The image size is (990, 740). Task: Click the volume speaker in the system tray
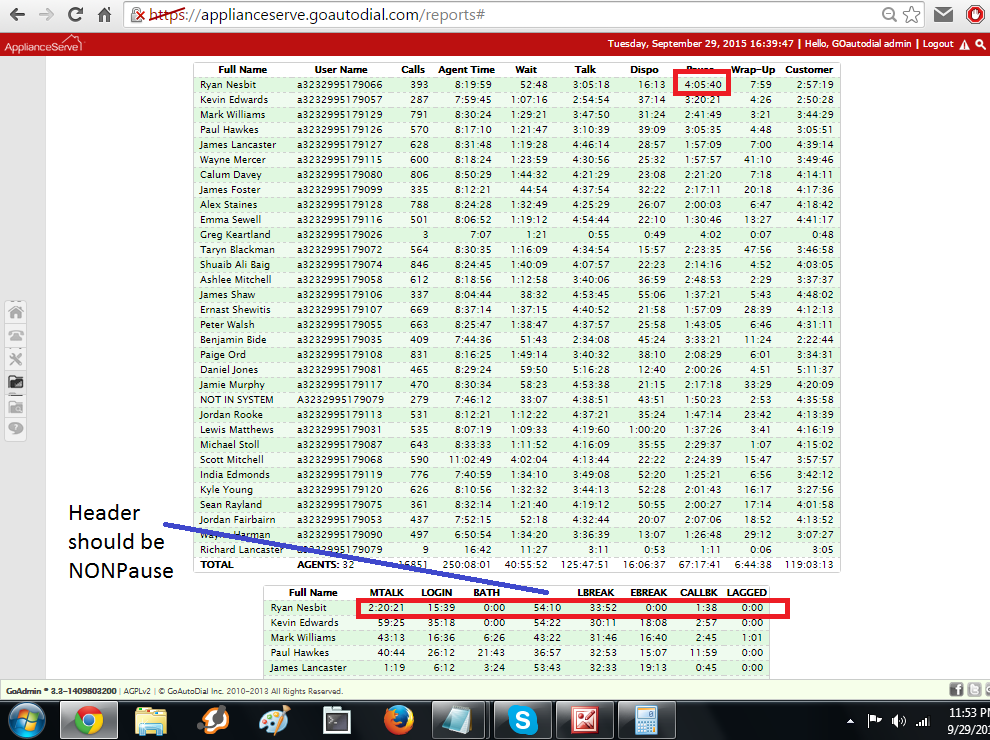[898, 721]
